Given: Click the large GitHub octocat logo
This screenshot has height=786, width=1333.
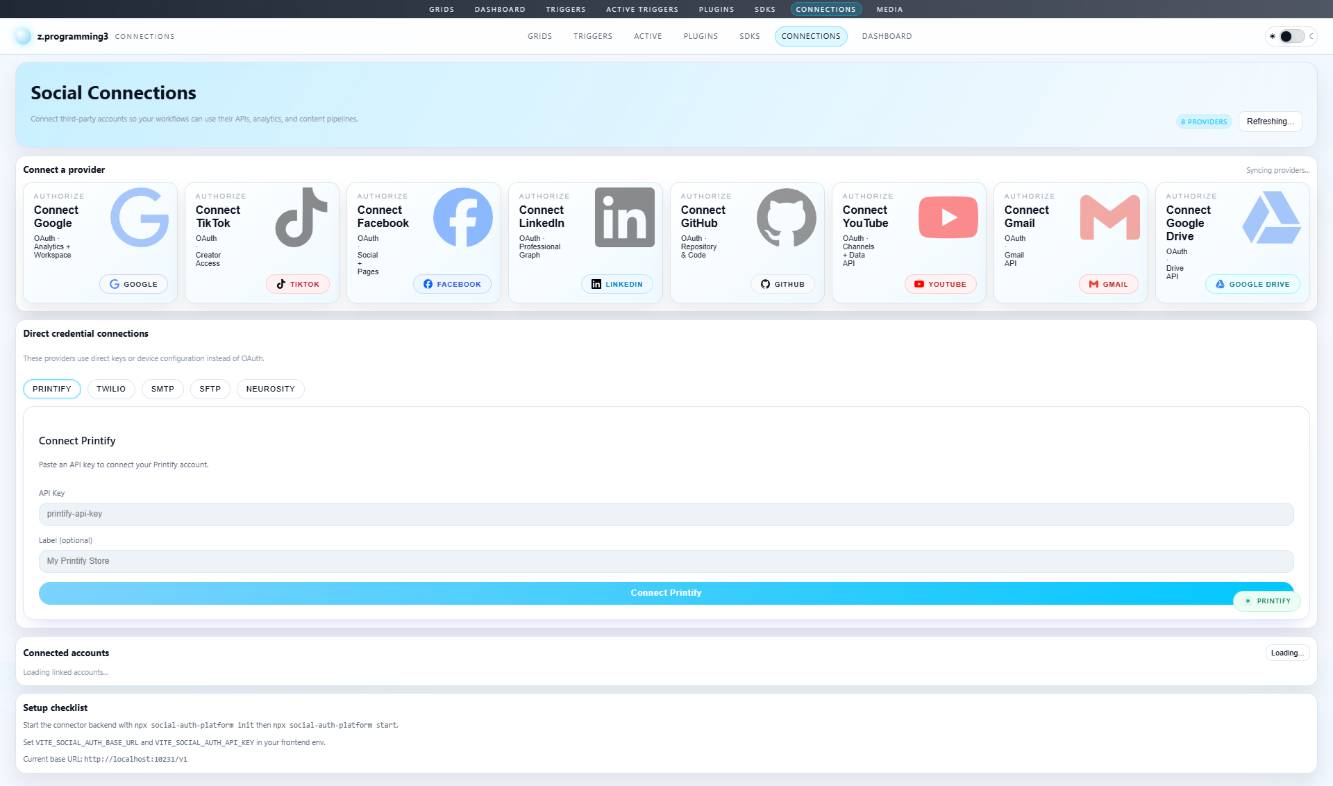Looking at the screenshot, I should pyautogui.click(x=787, y=217).
